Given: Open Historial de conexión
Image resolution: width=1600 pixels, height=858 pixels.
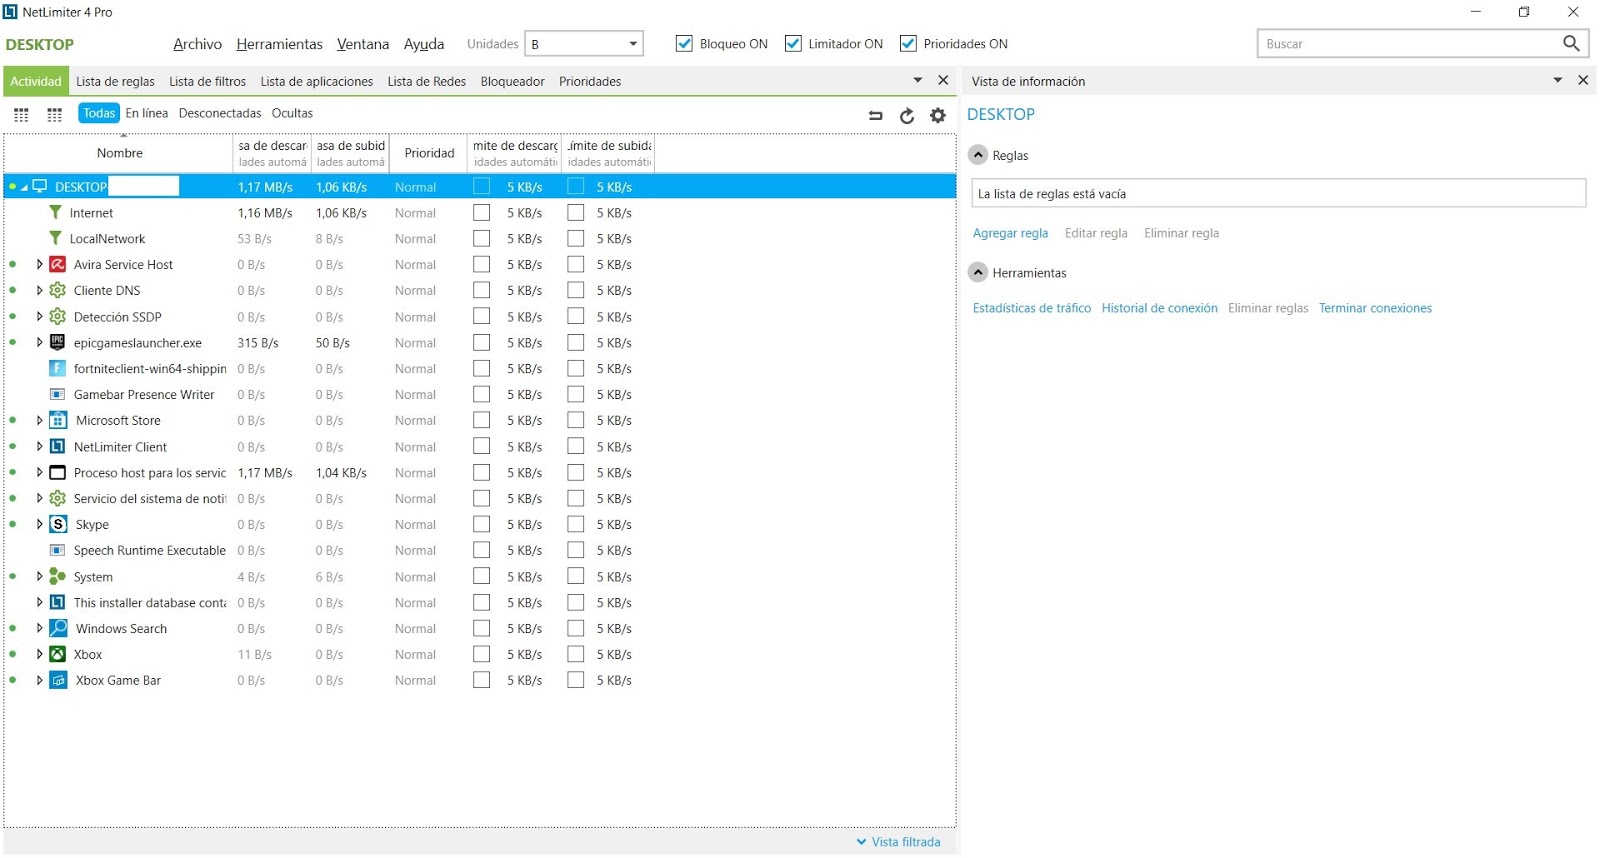Looking at the screenshot, I should point(1160,308).
